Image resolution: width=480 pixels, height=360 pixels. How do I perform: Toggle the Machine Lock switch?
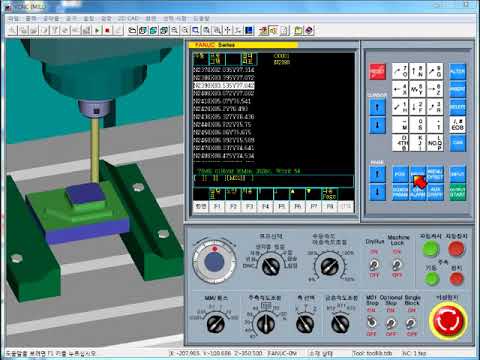click(397, 265)
